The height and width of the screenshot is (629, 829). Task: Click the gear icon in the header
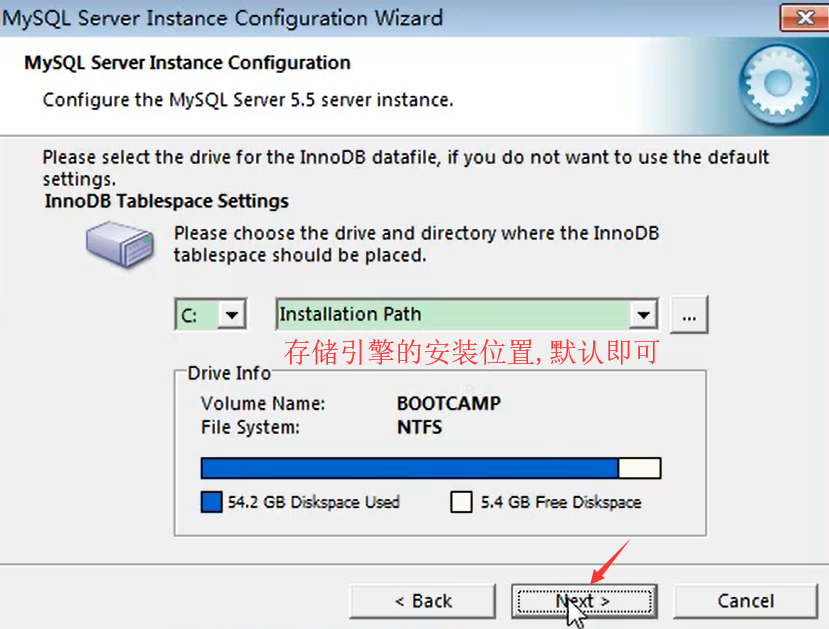click(778, 84)
